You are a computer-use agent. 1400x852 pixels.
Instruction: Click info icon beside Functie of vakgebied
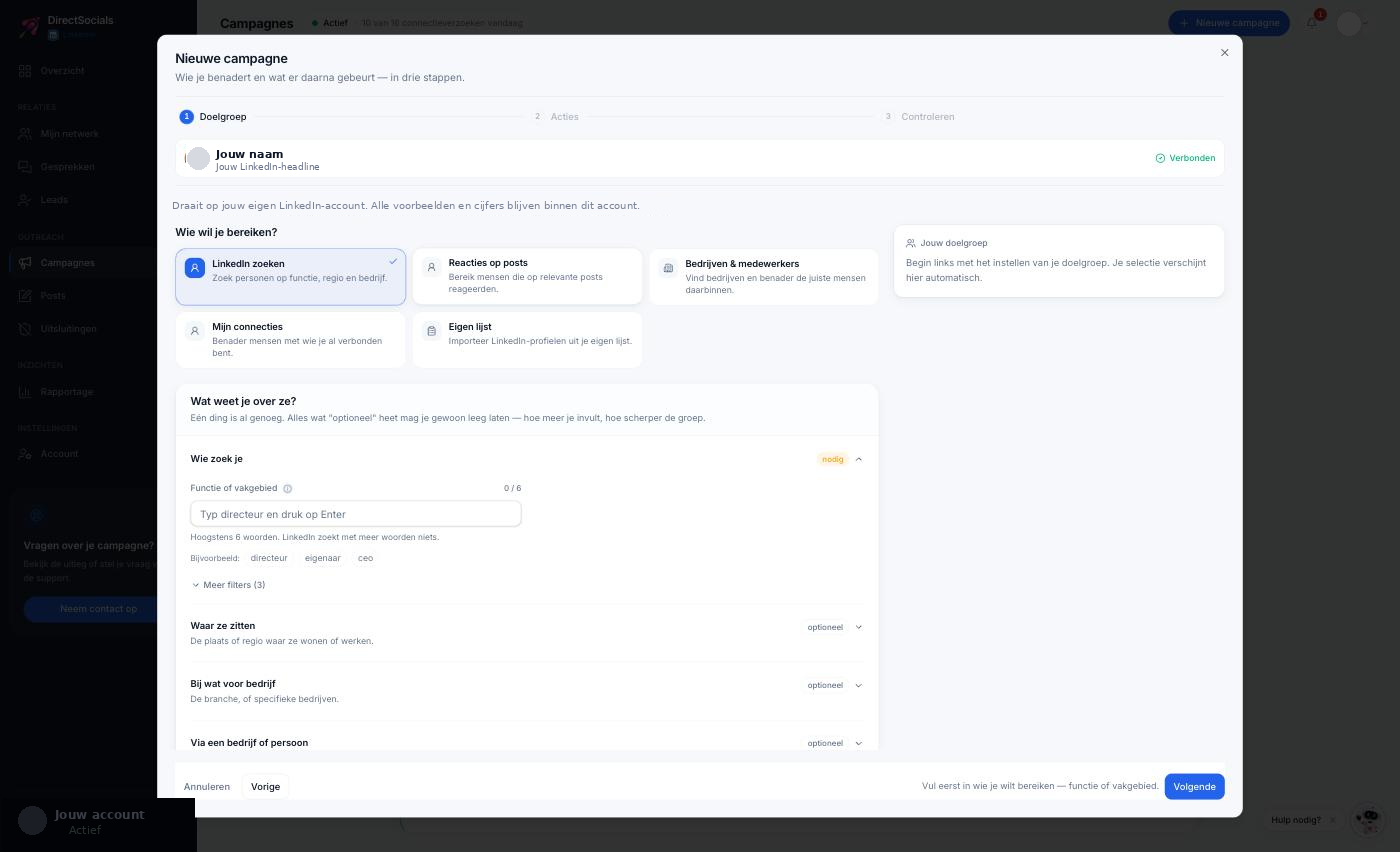point(288,489)
